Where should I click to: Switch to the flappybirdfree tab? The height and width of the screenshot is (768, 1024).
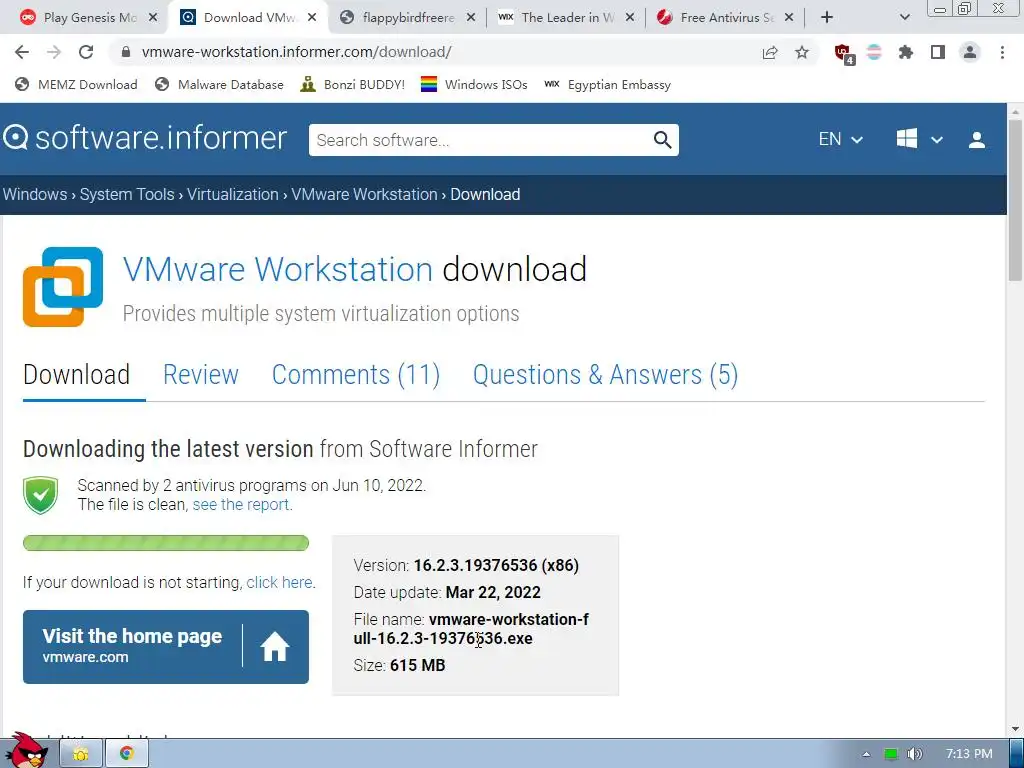click(408, 18)
